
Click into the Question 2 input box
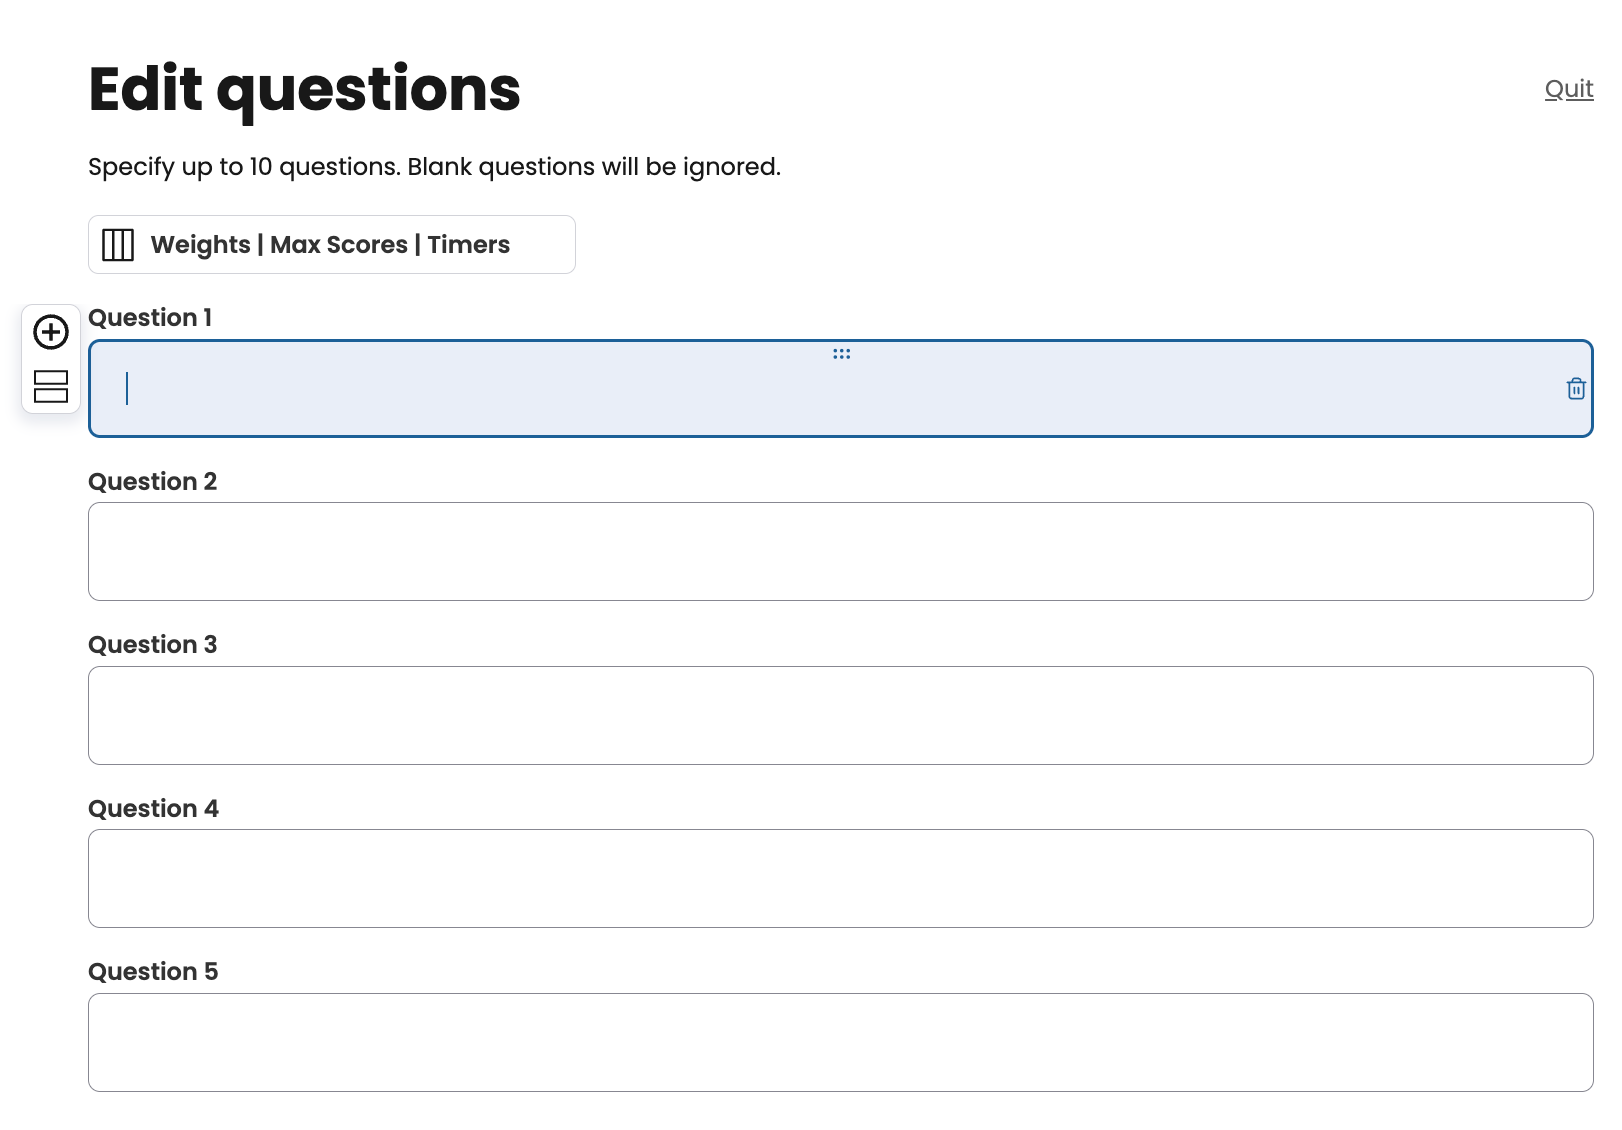(840, 552)
